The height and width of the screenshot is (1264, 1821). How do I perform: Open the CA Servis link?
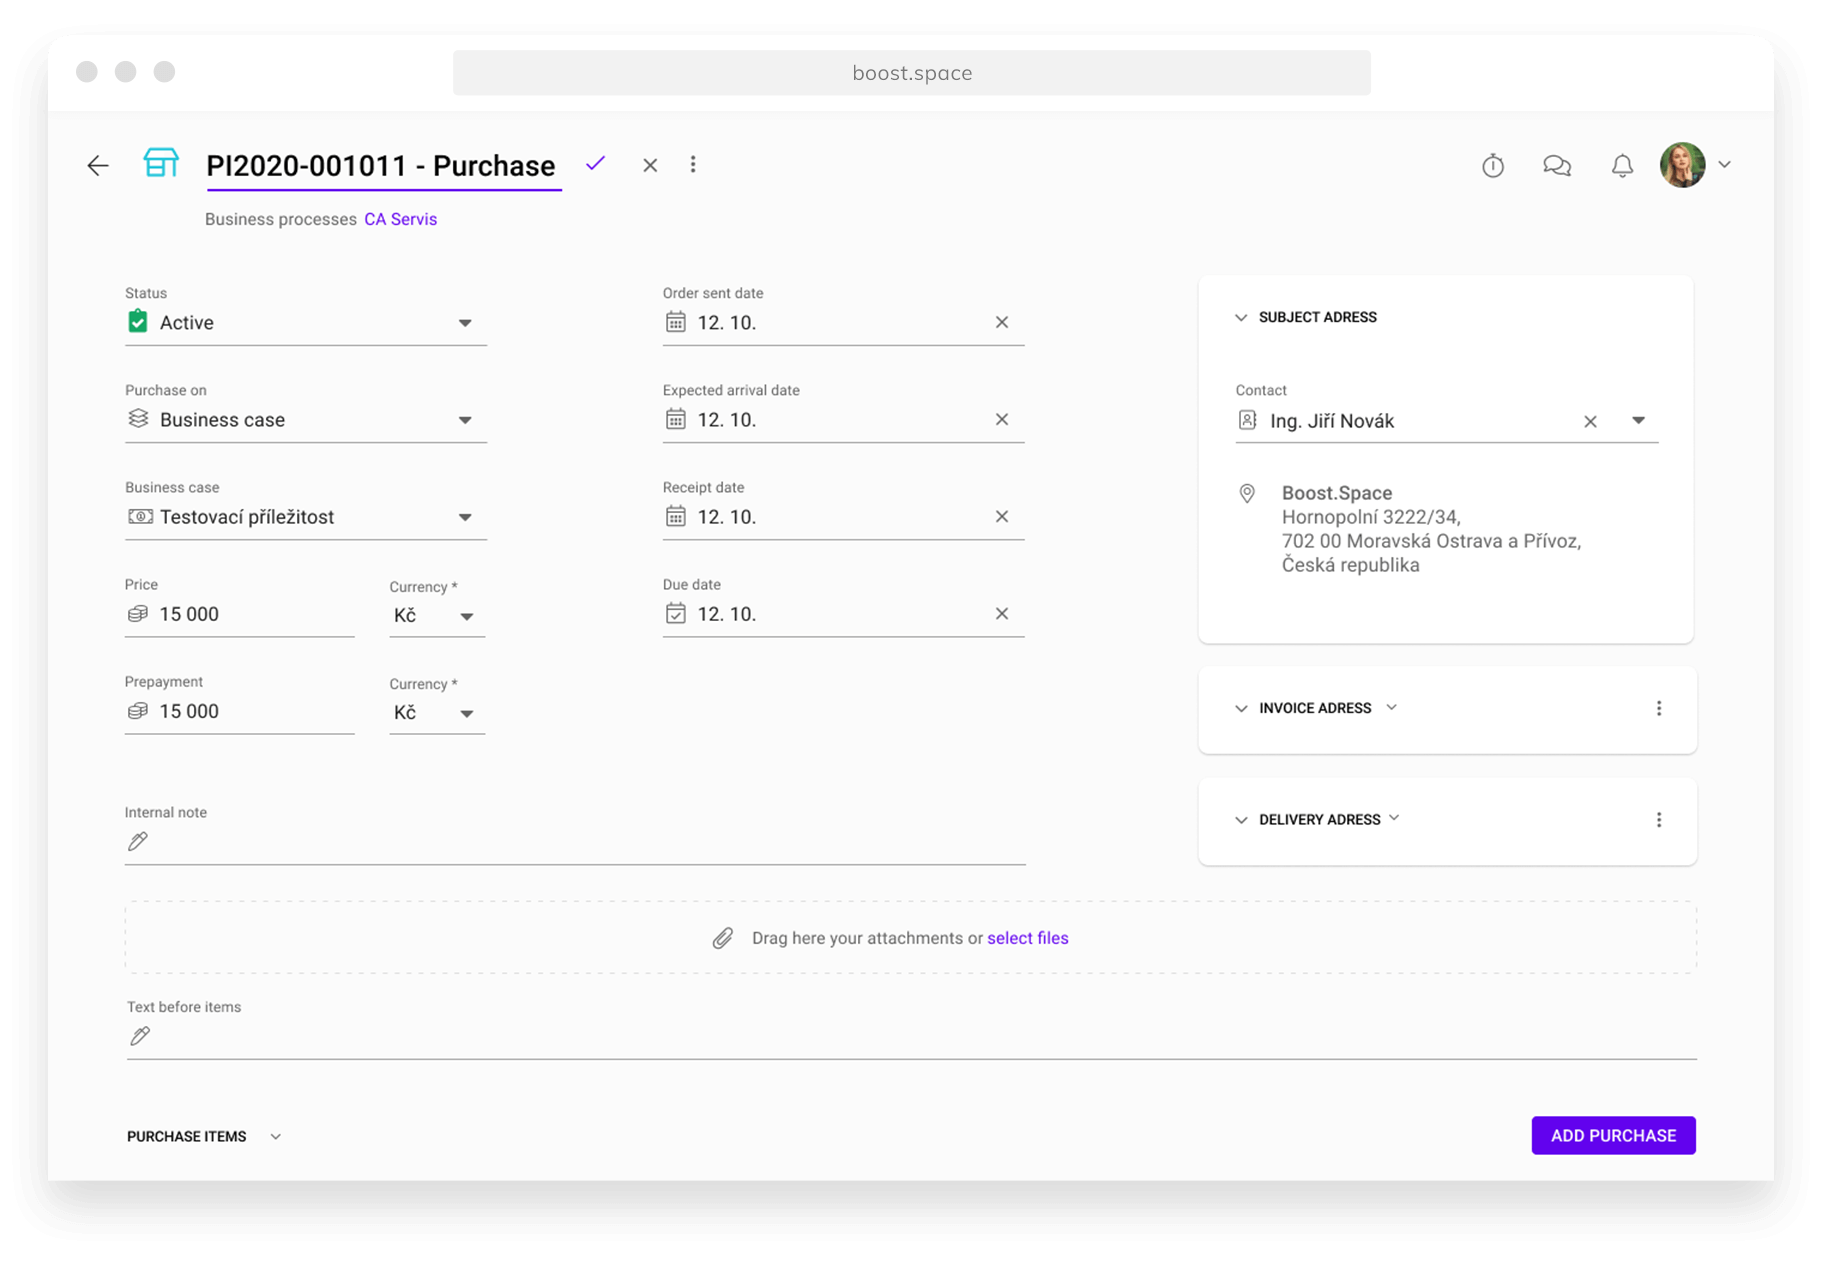coord(400,218)
